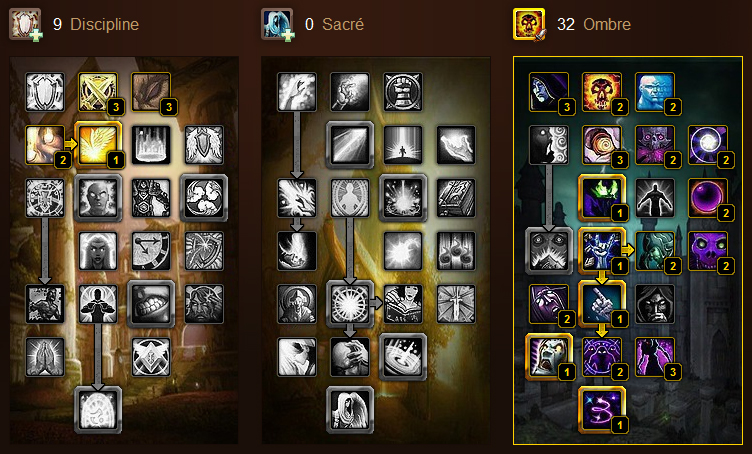Screen dimensions: 752x454
Task: Click the purple orb talent with rank 2
Action: click(x=707, y=198)
